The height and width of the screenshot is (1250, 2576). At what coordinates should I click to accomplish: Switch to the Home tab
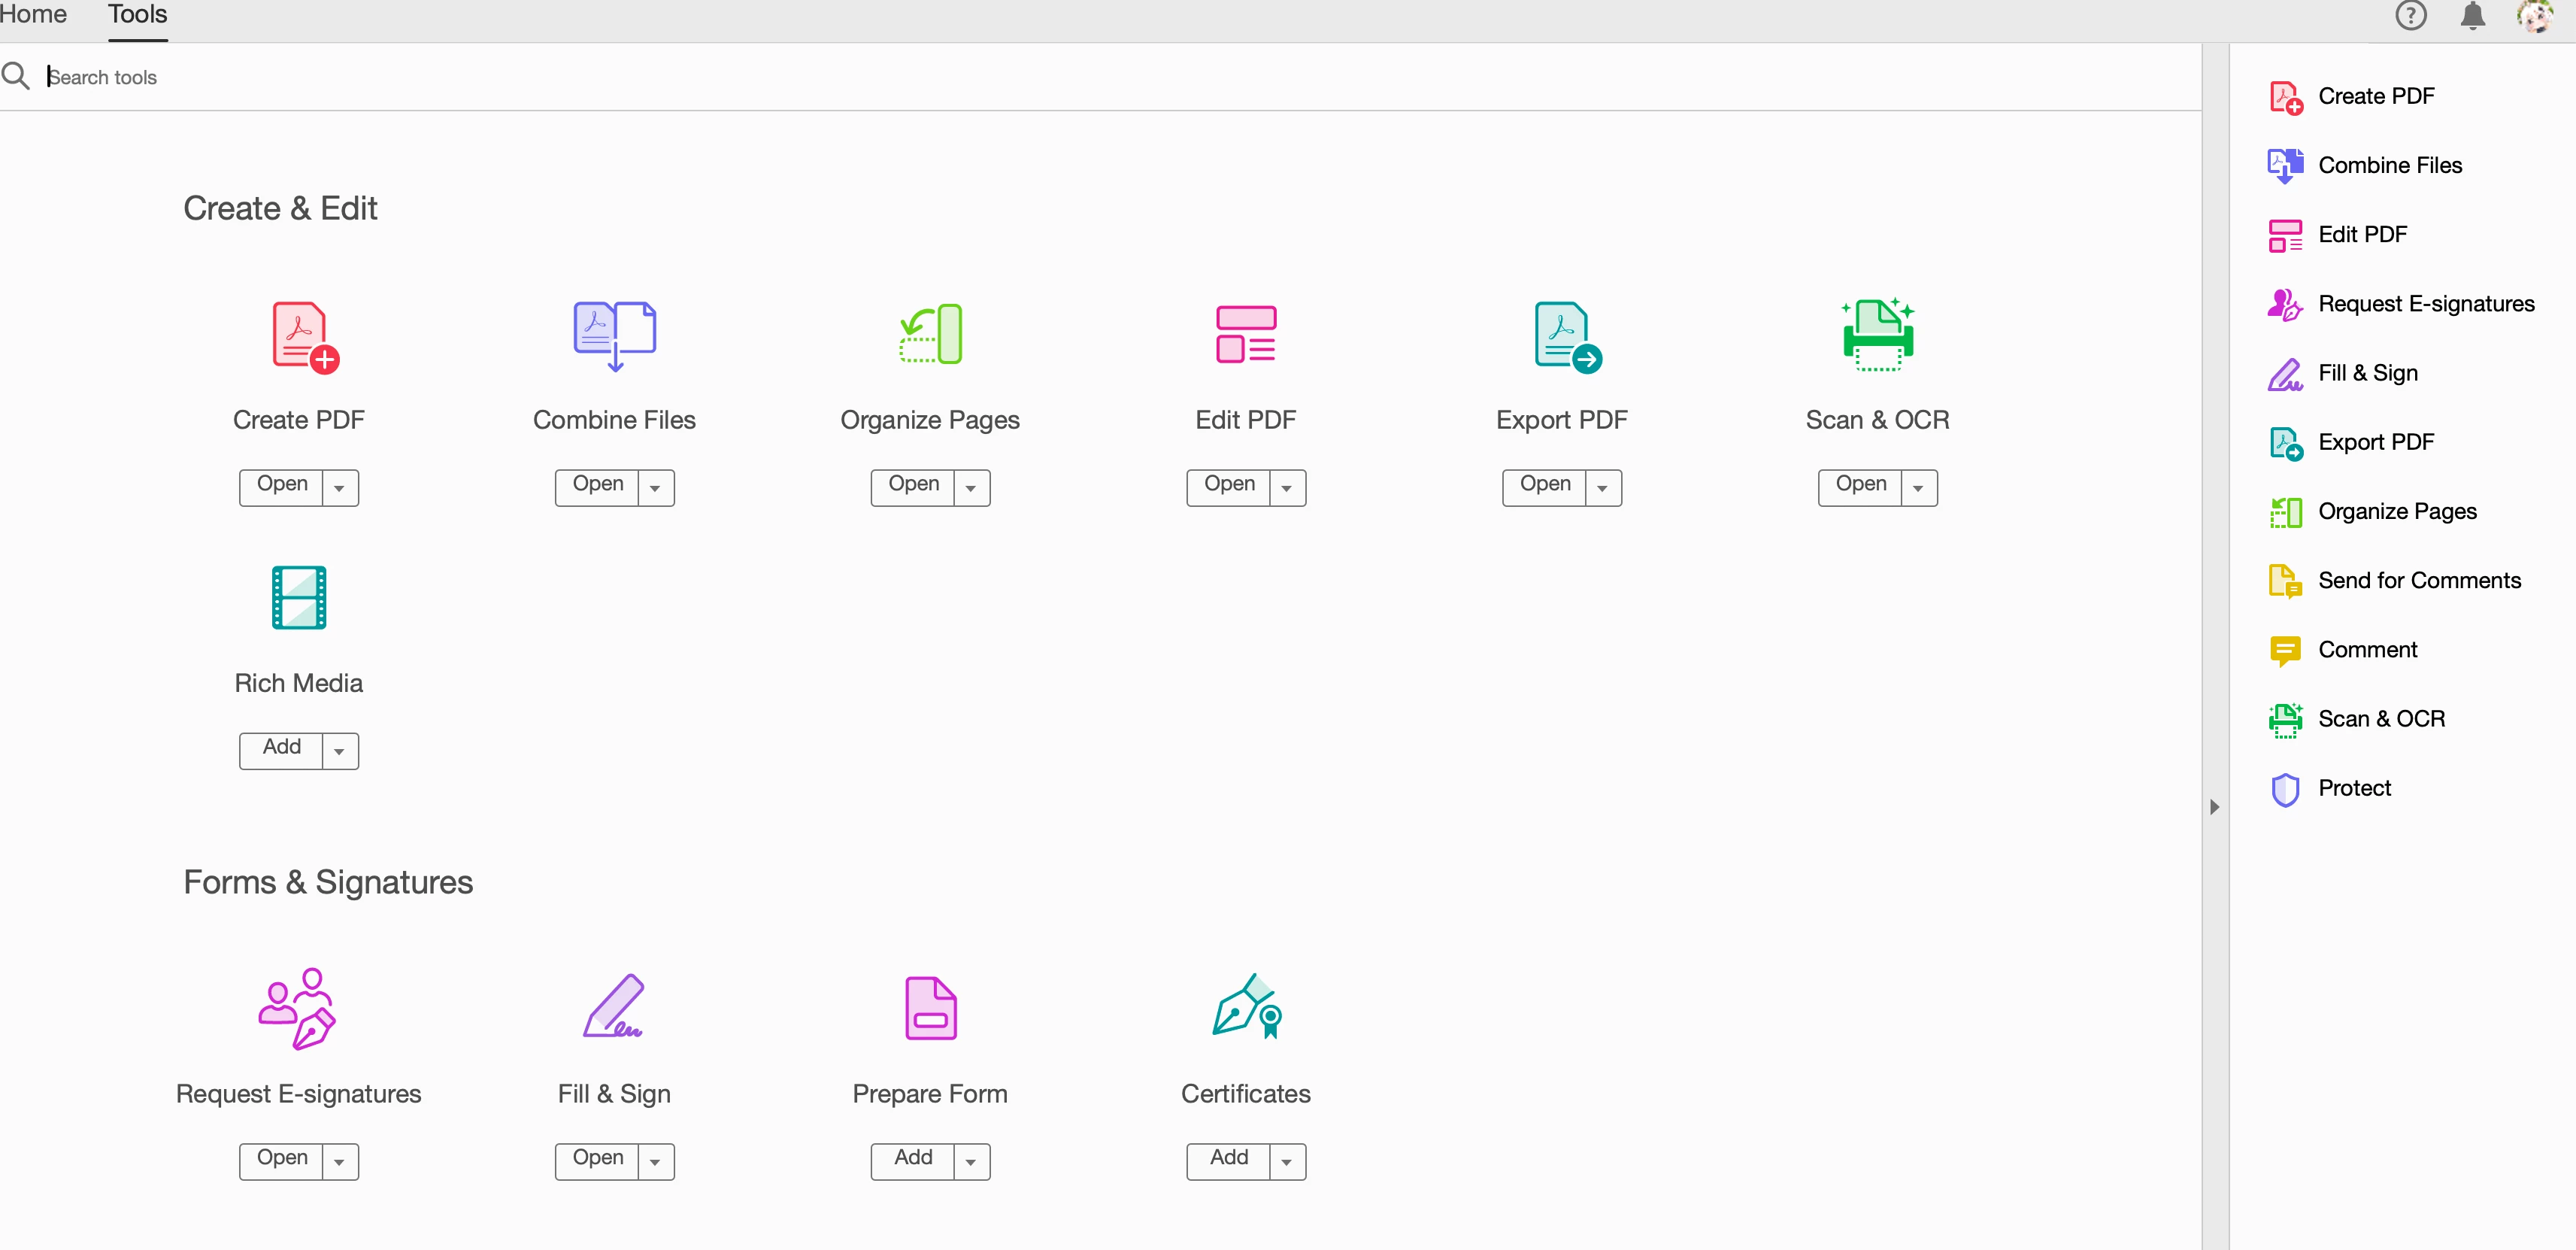pos(32,15)
